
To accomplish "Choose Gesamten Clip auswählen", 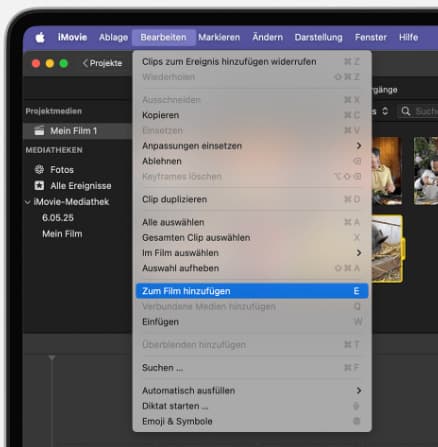I will coord(252,237).
